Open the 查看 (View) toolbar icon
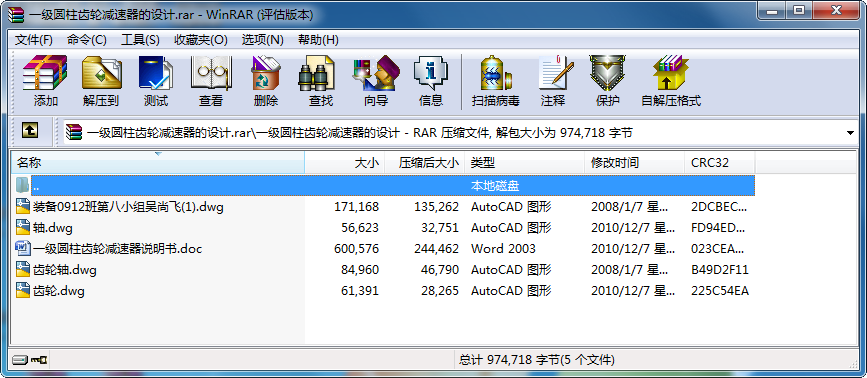 click(211, 81)
